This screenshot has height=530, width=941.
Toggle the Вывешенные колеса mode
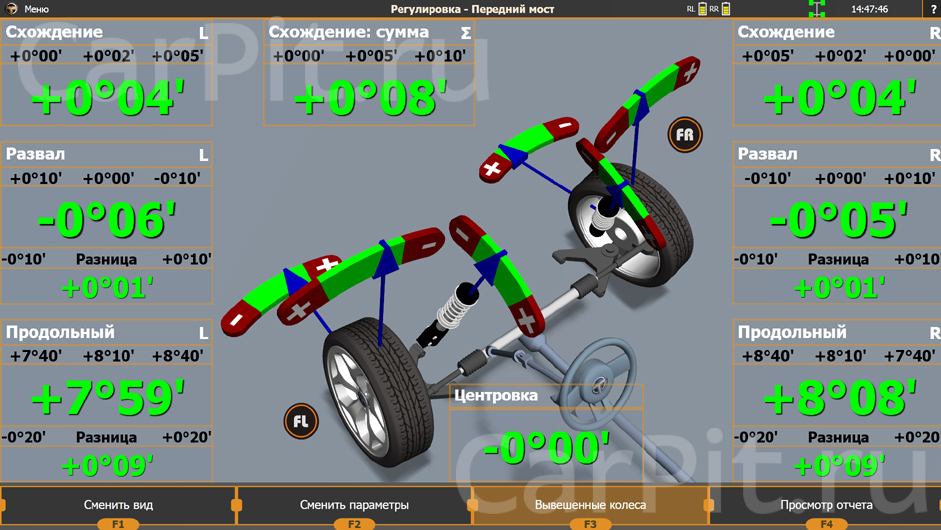[590, 505]
